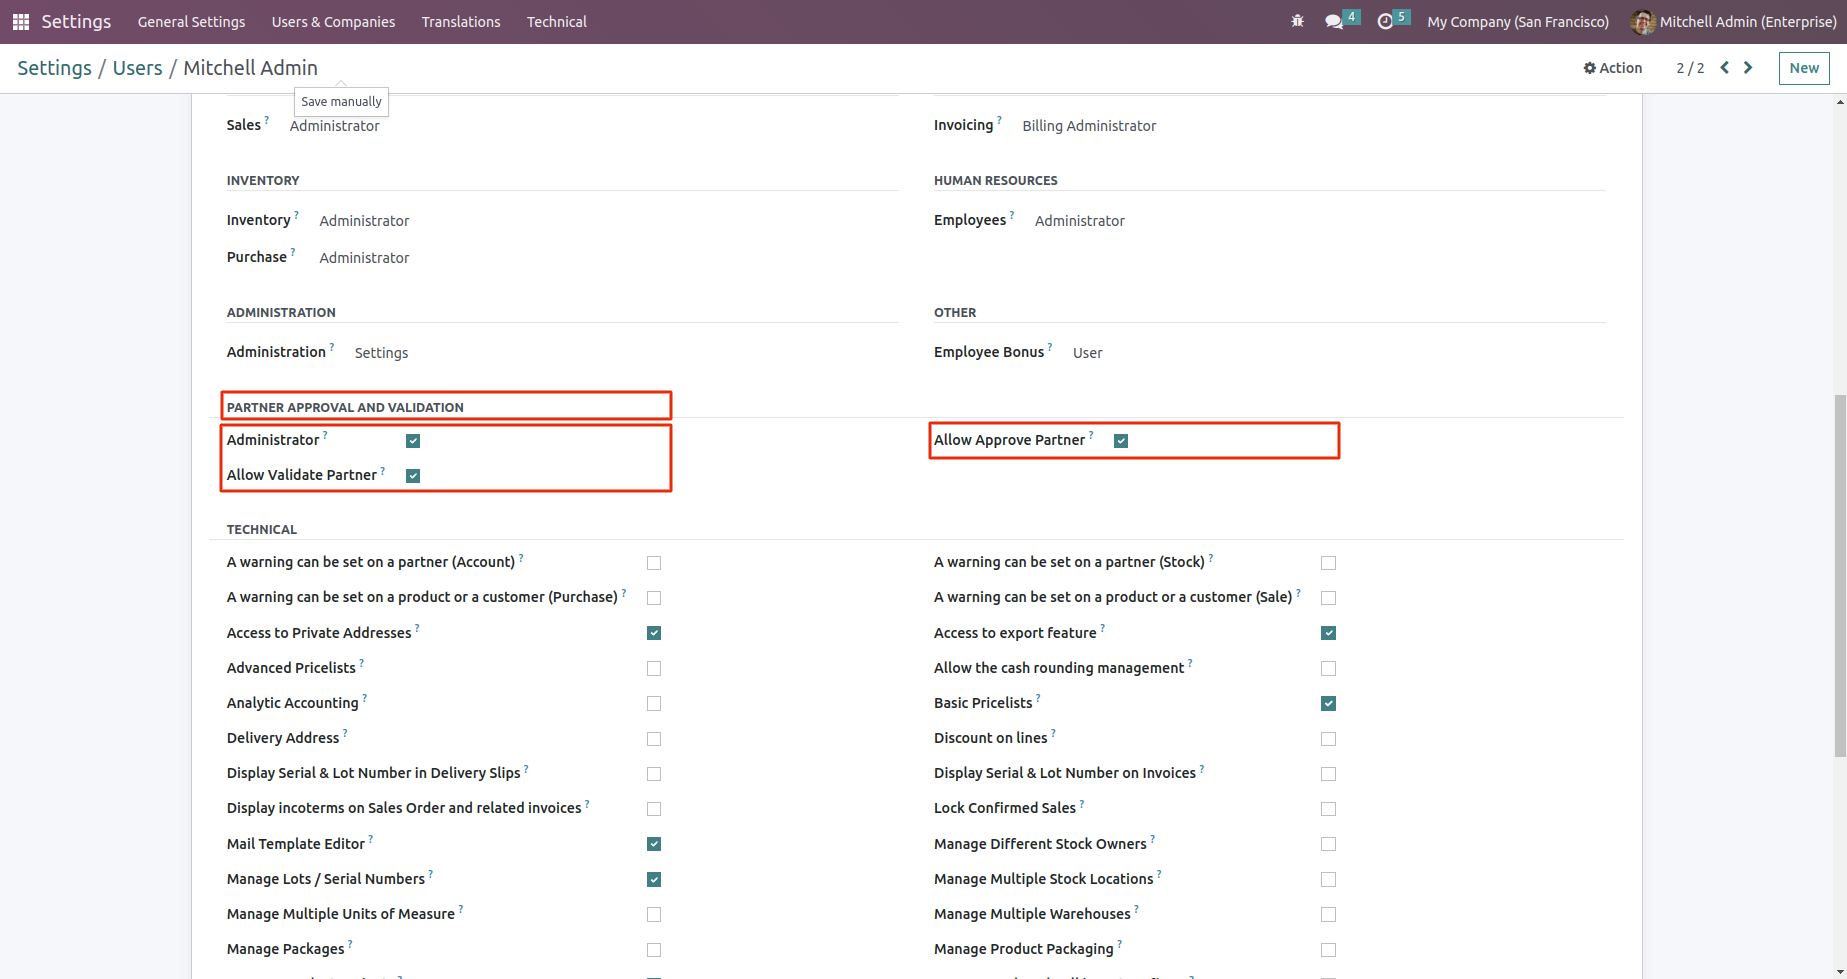
Task: Toggle Access to Private Addresses checkbox
Action: (654, 633)
